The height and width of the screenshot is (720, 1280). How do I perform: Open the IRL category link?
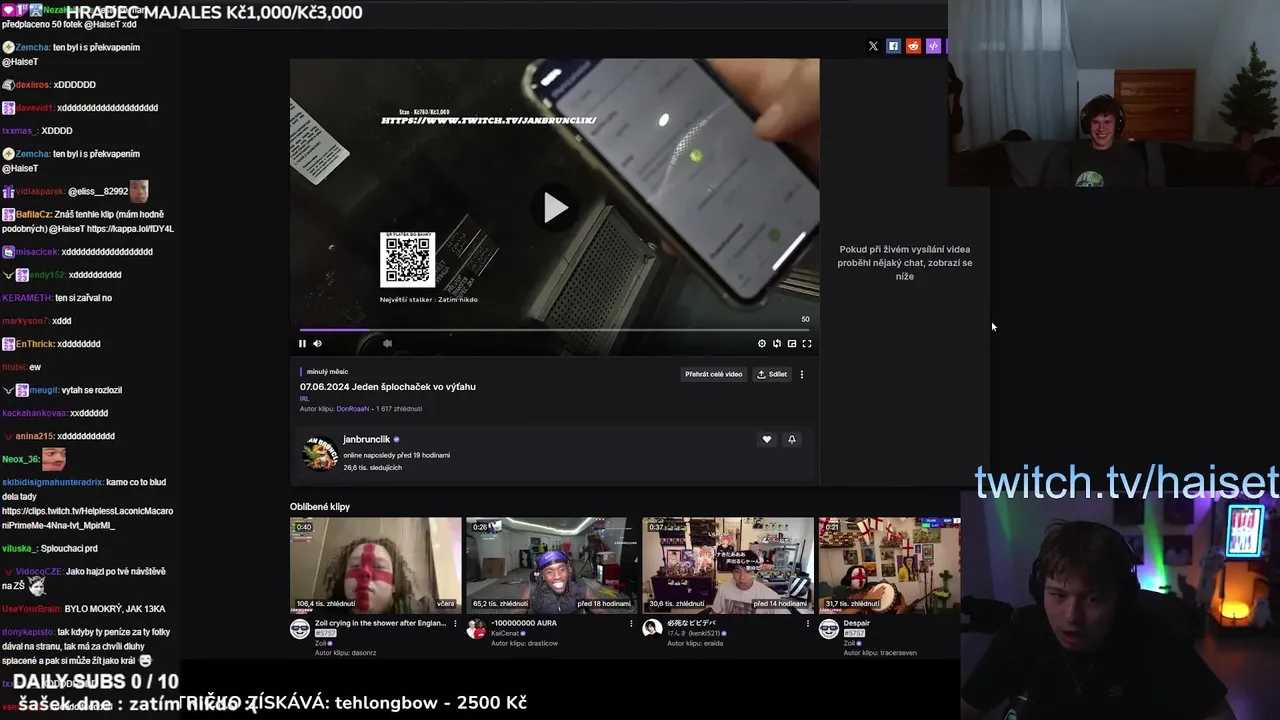click(304, 398)
